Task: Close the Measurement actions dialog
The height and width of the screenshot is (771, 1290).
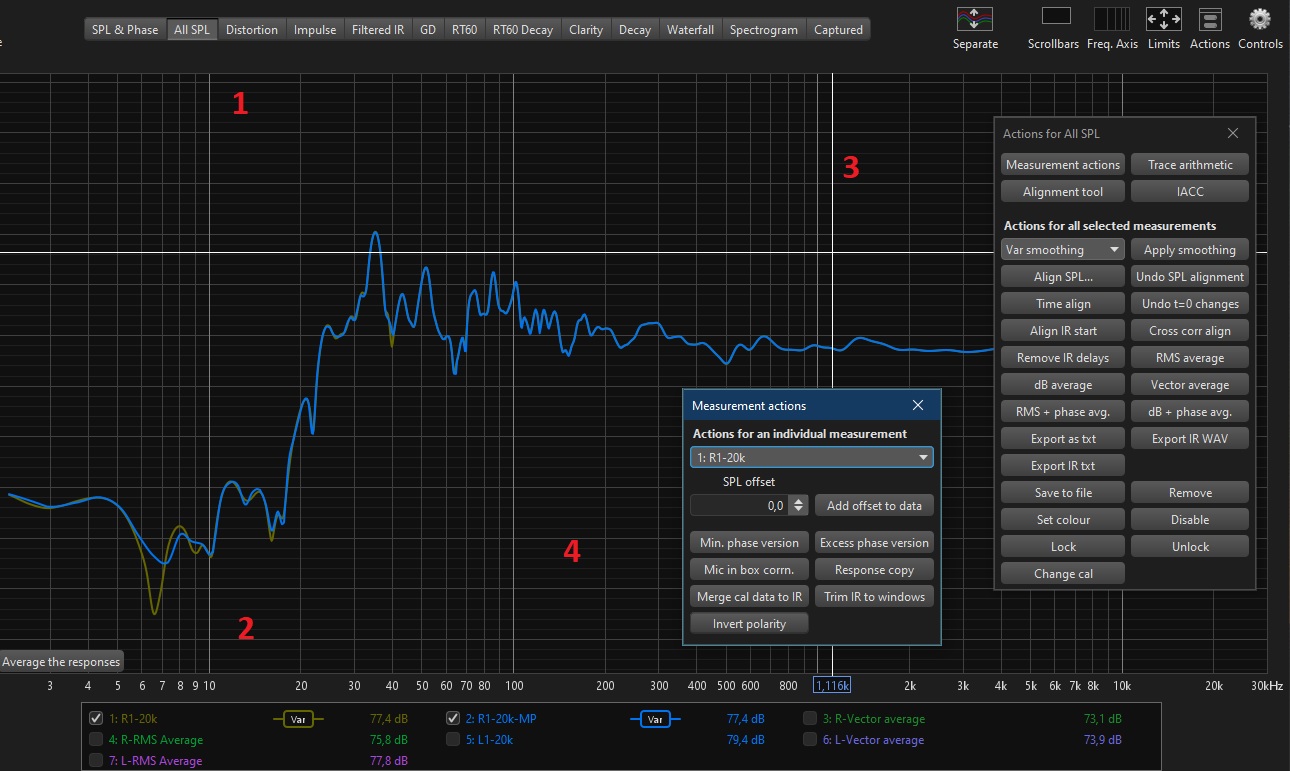Action: coord(918,405)
